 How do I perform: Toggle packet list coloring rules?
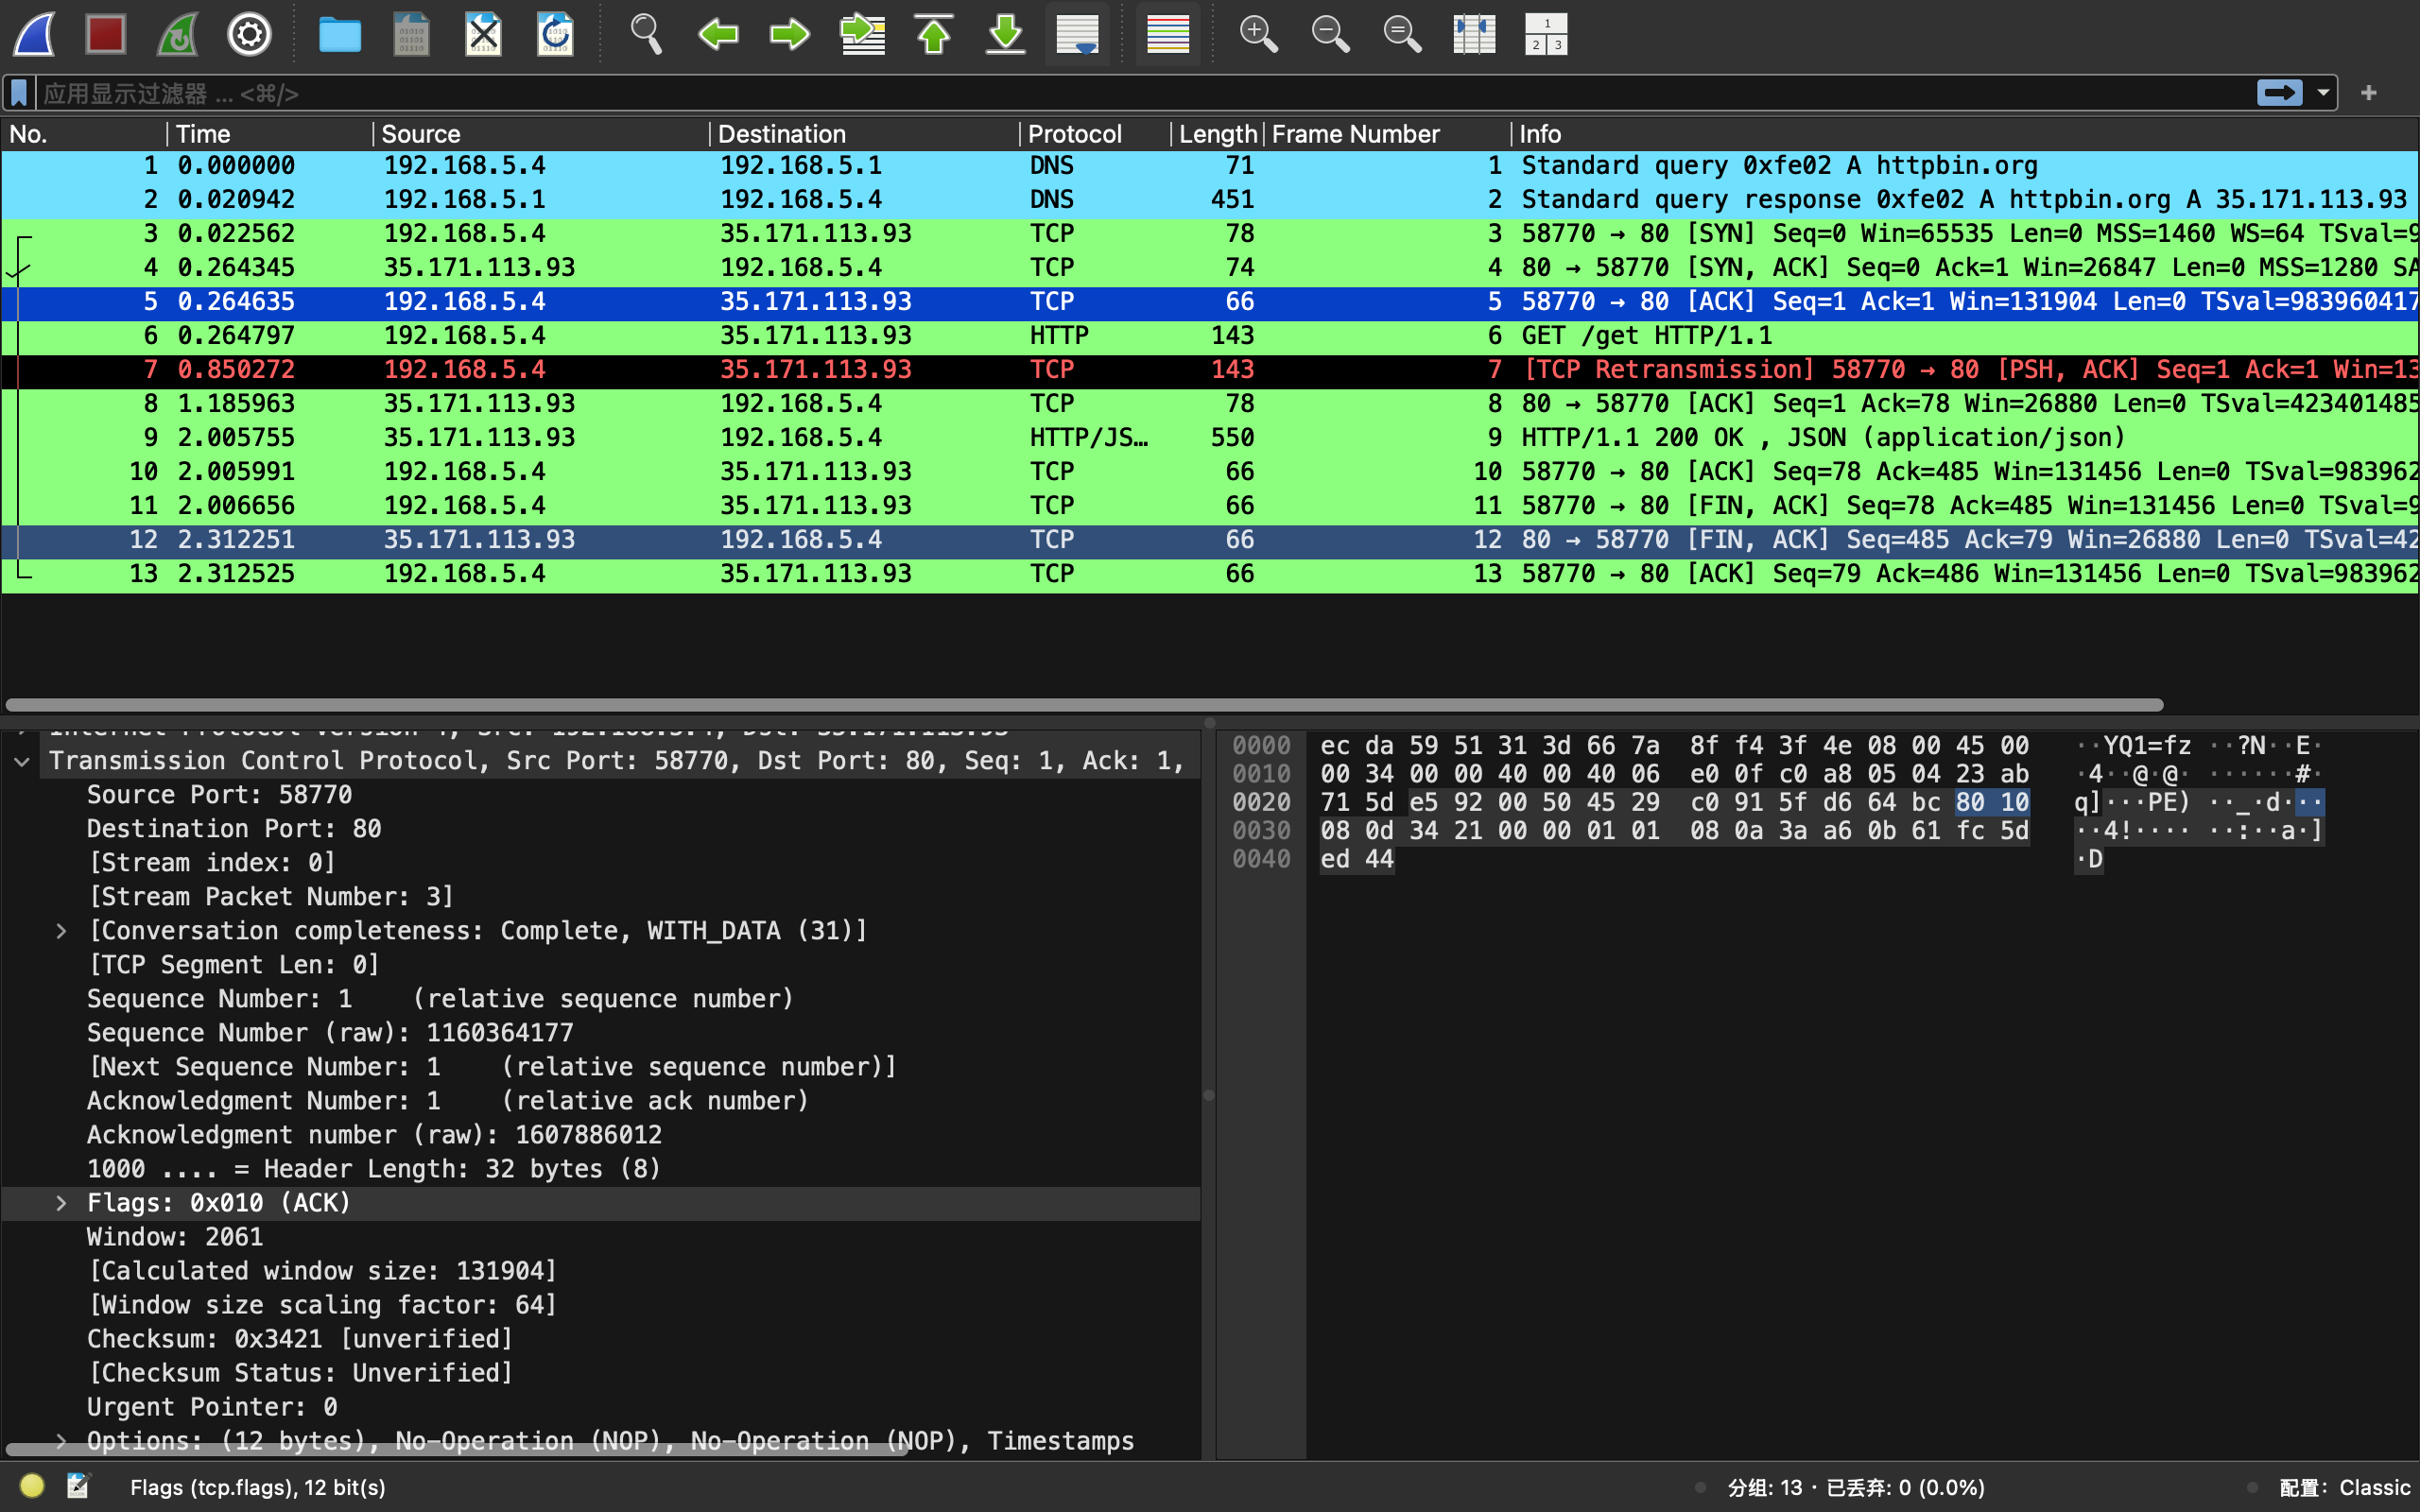1168,34
